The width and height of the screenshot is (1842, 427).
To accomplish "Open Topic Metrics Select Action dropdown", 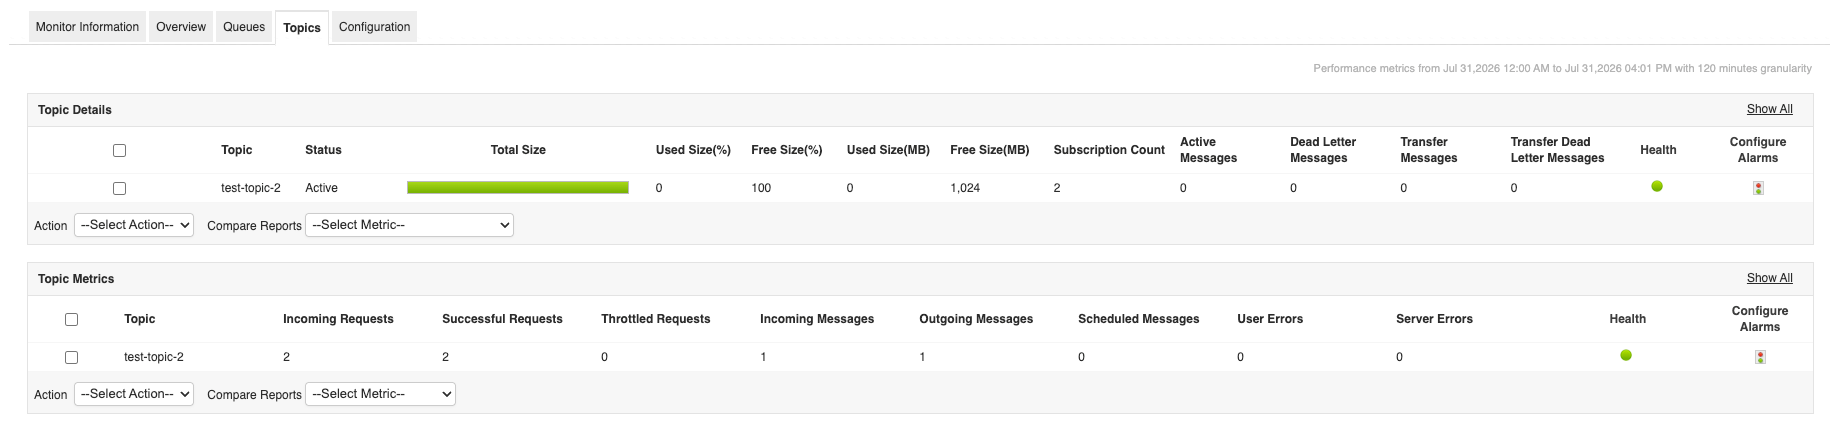I will [x=134, y=394].
